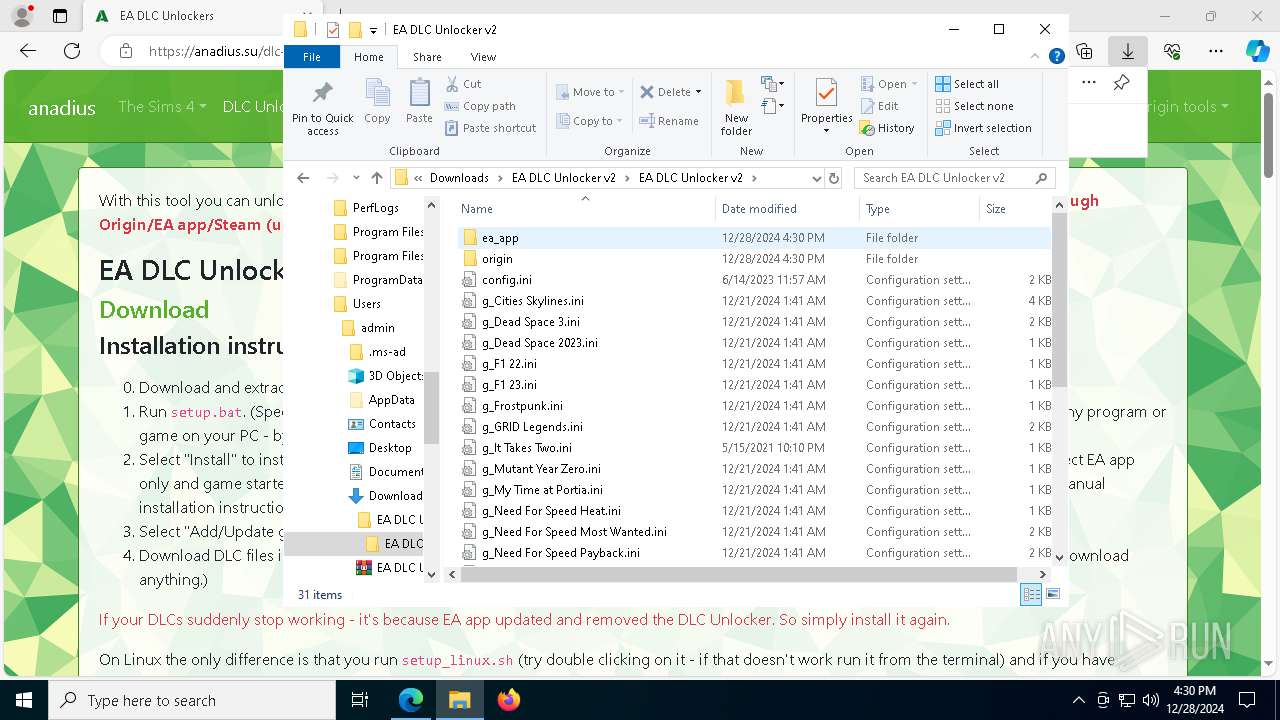This screenshot has width=1280, height=720.
Task: Click the green Download link on the page
Action: (x=154, y=310)
